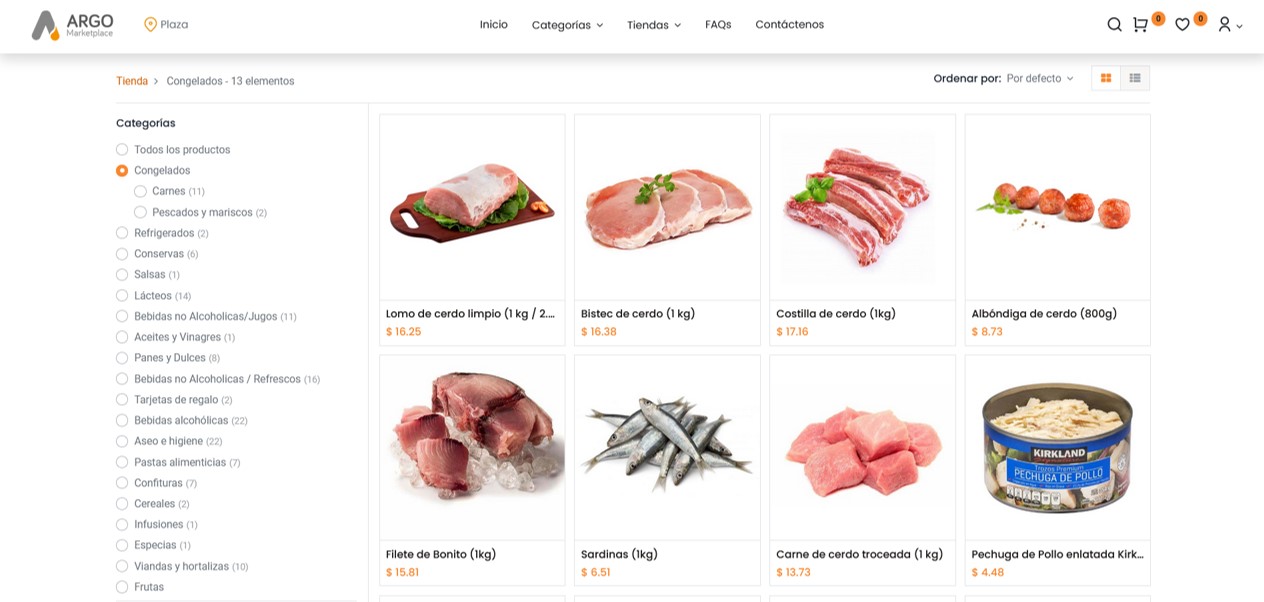
Task: Go to the Inicio menu item
Action: coord(494,24)
